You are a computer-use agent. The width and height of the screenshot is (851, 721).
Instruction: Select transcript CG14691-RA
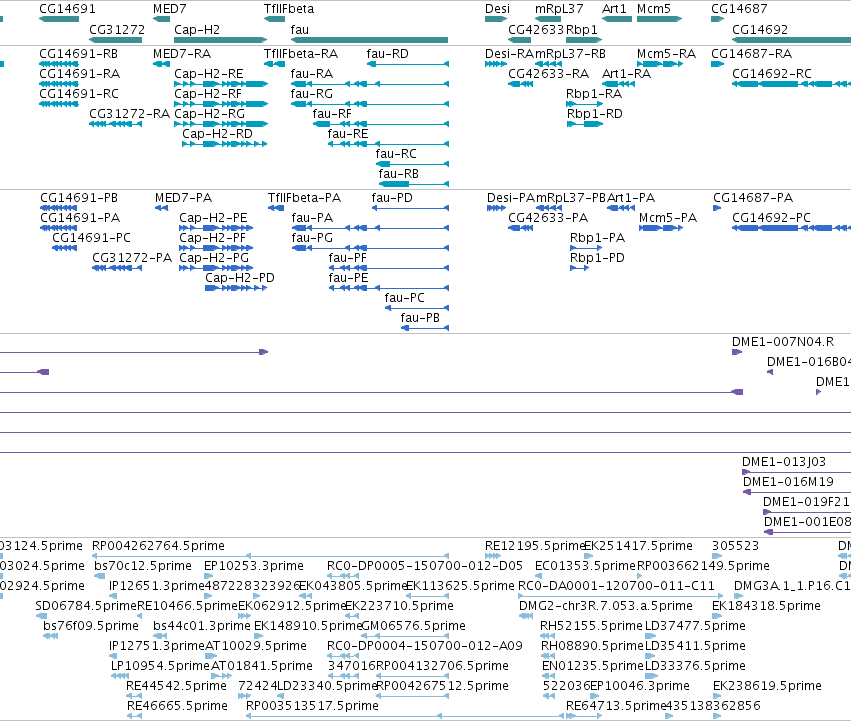pyautogui.click(x=59, y=84)
